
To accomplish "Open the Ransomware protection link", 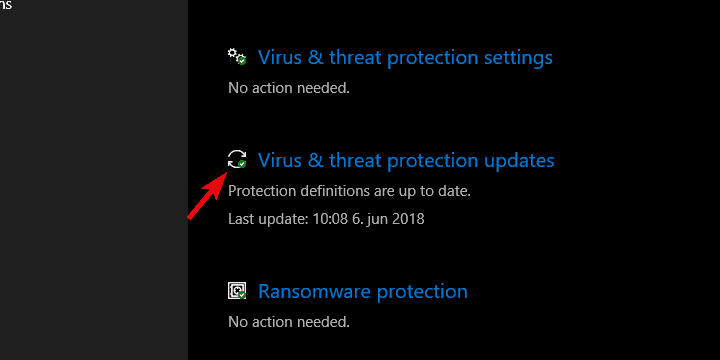I will (363, 292).
